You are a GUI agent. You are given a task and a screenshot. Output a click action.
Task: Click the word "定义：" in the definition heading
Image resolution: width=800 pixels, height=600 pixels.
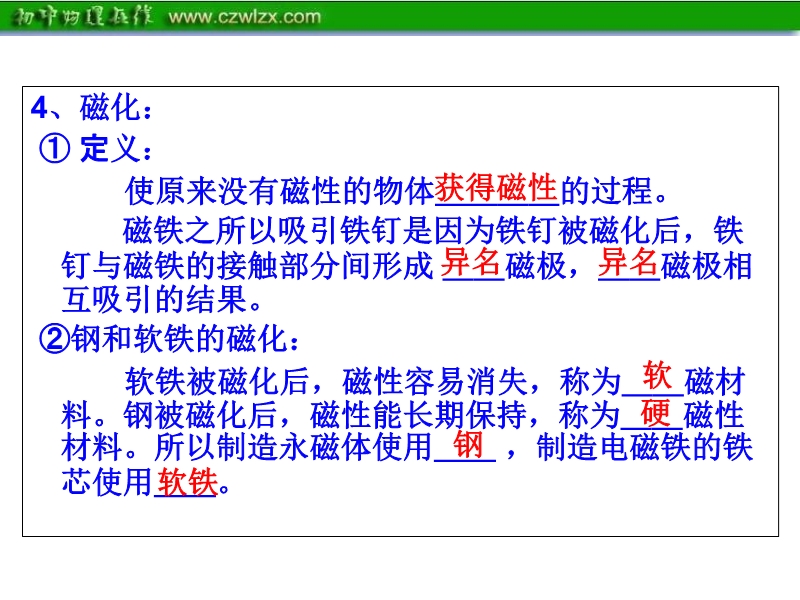(116, 149)
